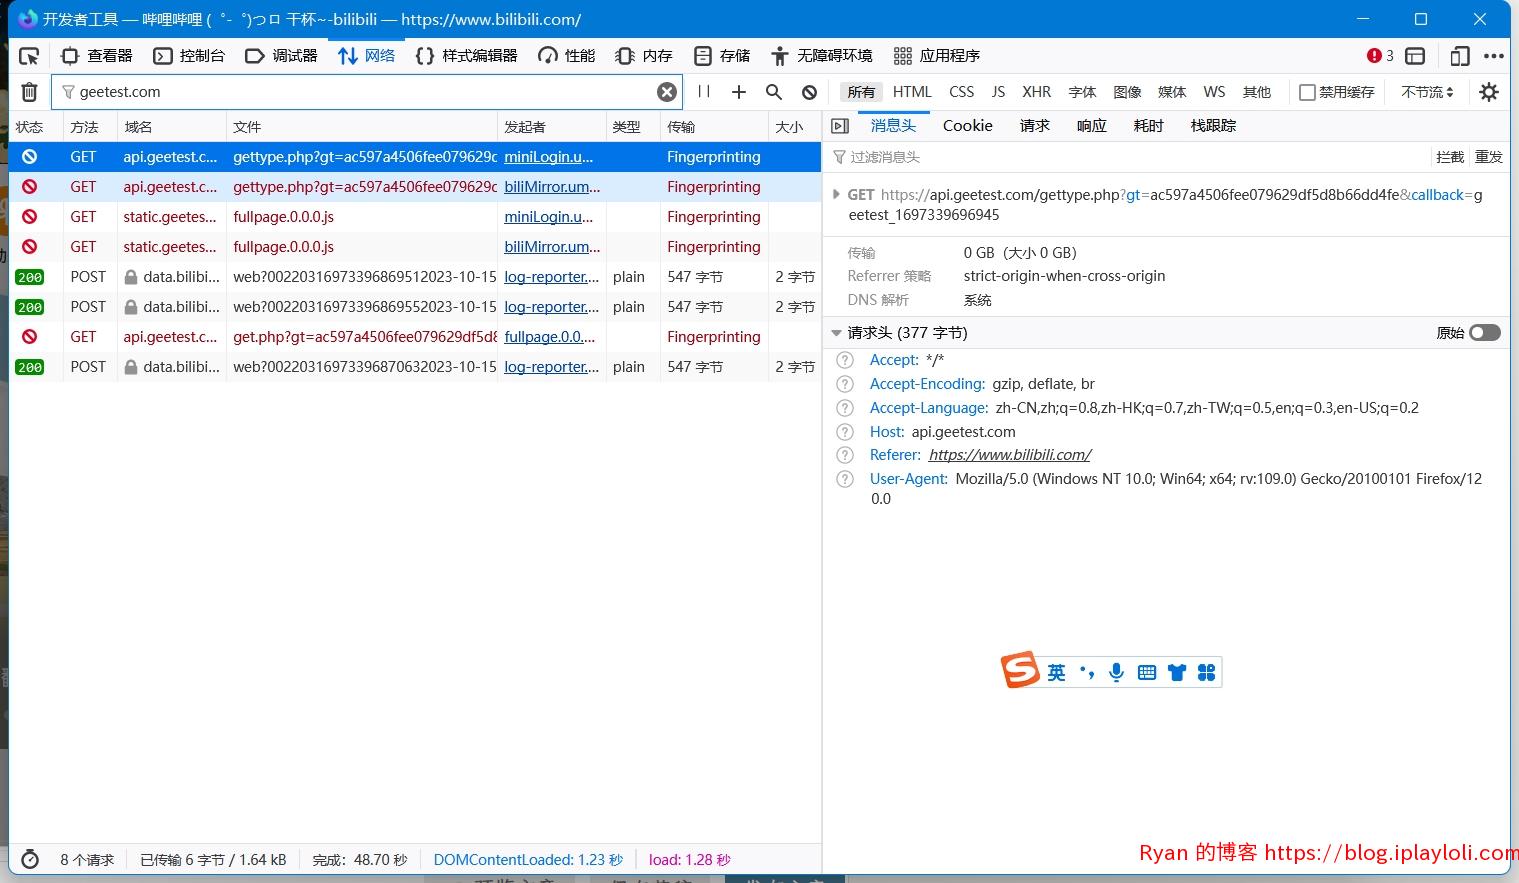Open help icon for Accept-Encoding header
This screenshot has height=883, width=1519.
(845, 384)
